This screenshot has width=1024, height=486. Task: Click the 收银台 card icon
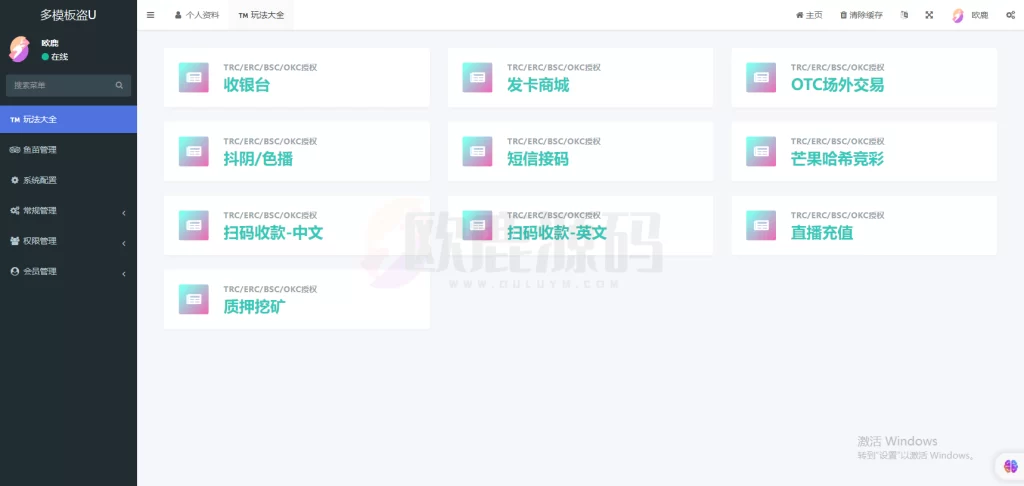coord(193,77)
